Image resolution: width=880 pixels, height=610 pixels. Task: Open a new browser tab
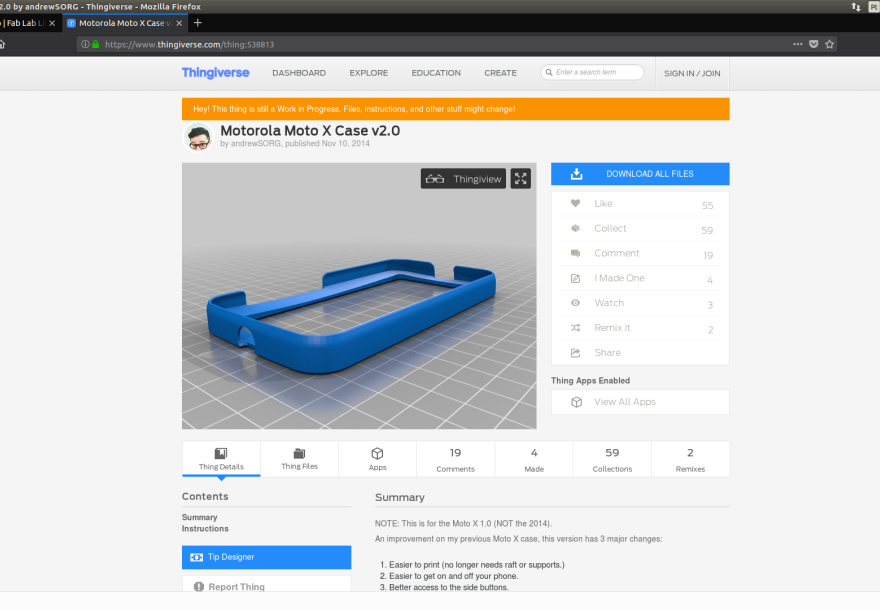(x=198, y=23)
